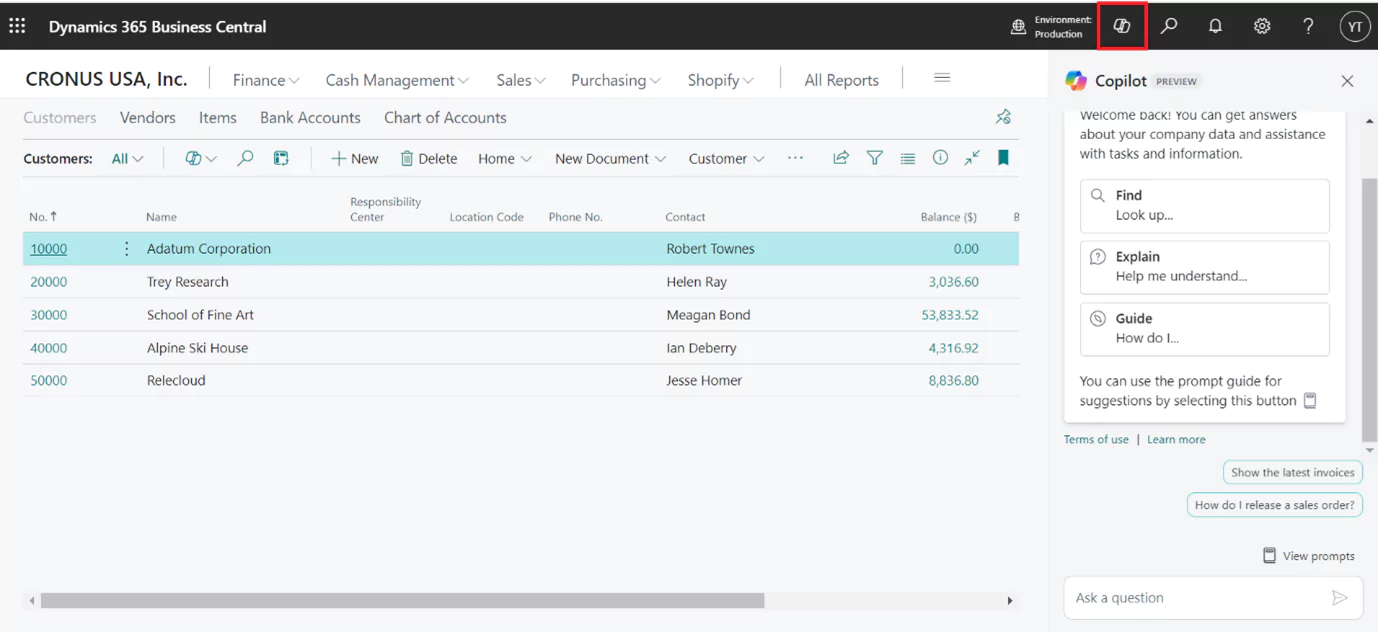This screenshot has height=632, width=1378.
Task: Open the settings gear
Action: tap(1262, 27)
